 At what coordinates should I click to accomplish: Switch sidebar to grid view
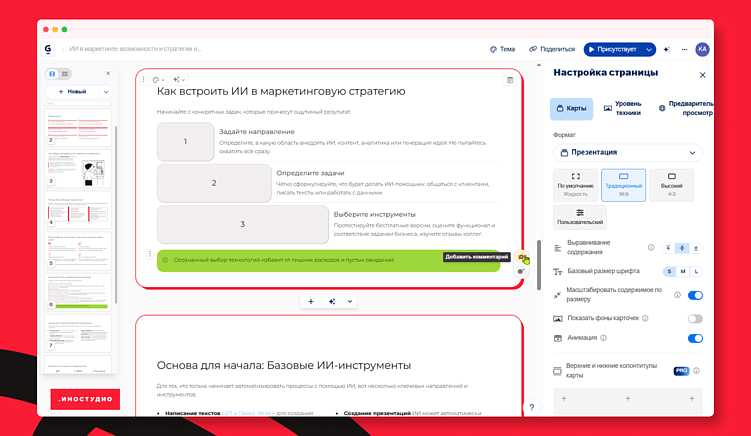coord(65,74)
